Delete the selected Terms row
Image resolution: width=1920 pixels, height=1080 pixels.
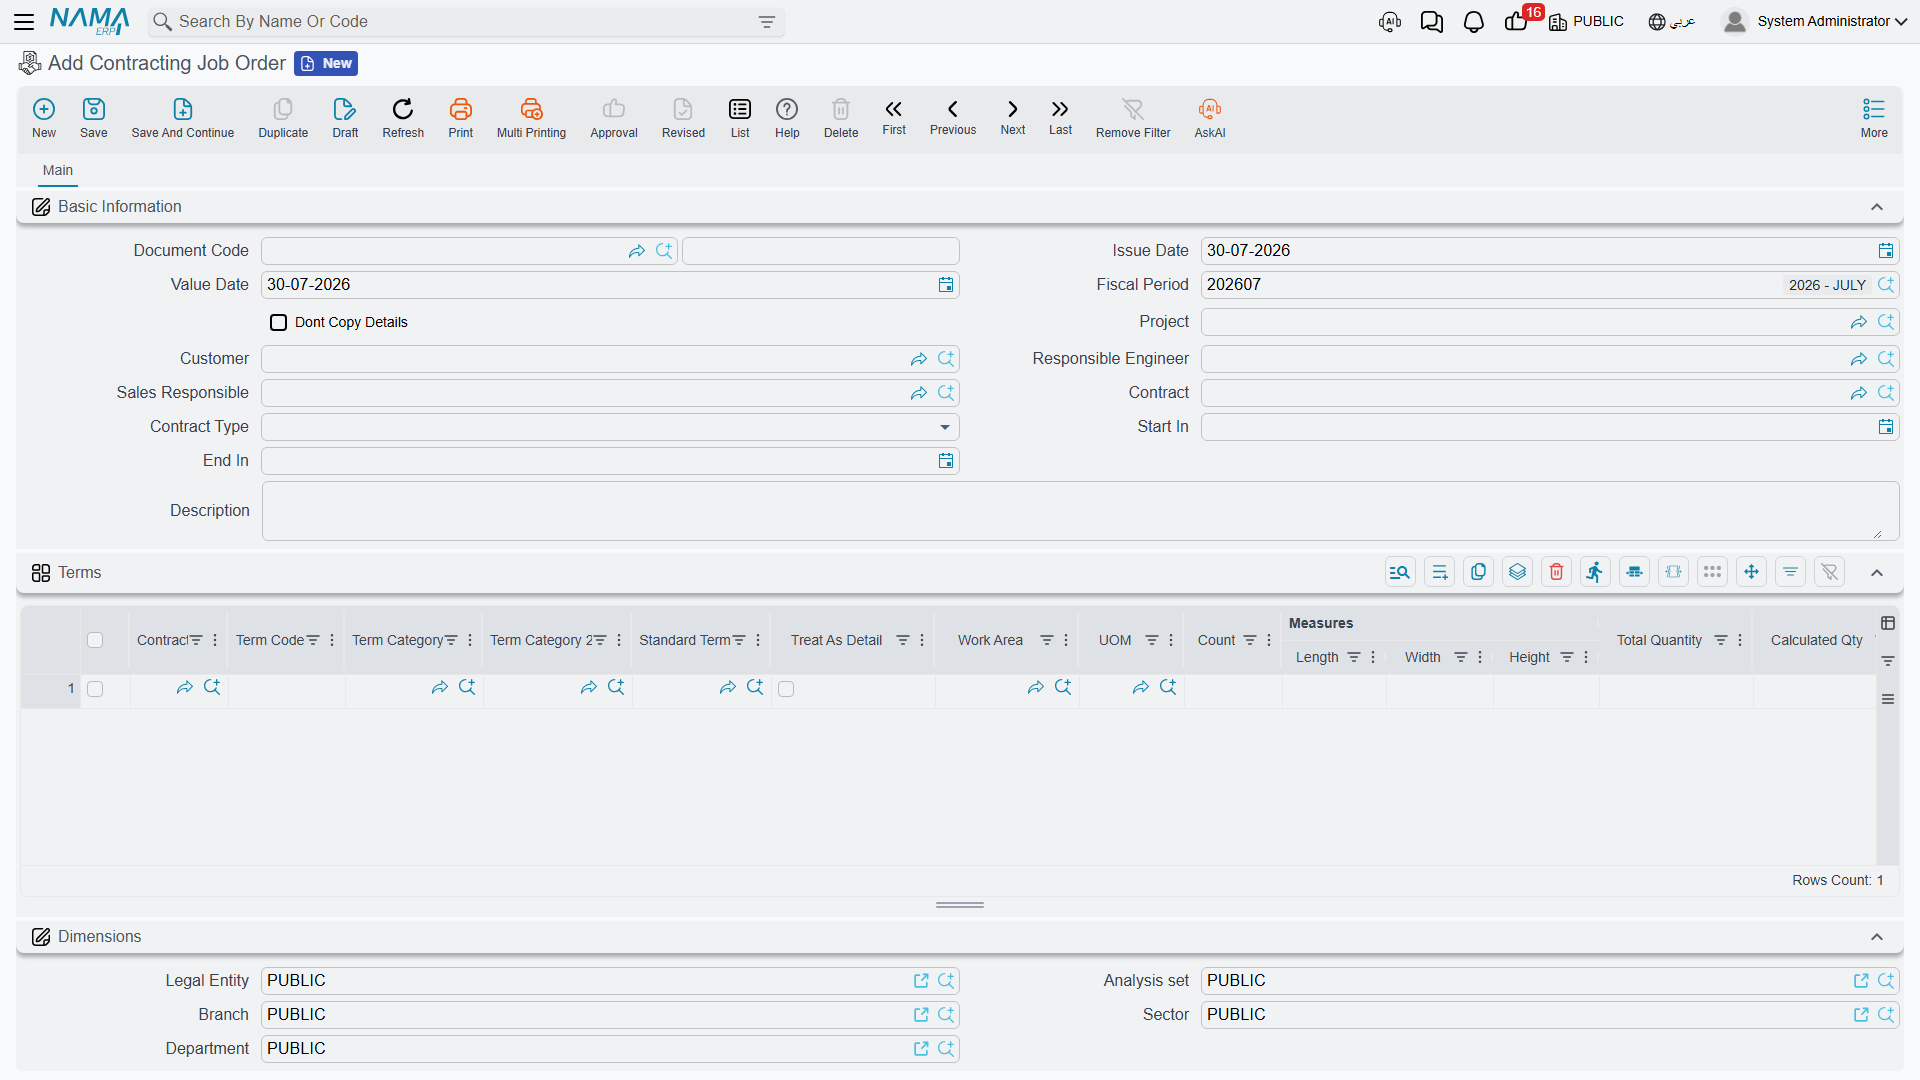[x=1556, y=572]
